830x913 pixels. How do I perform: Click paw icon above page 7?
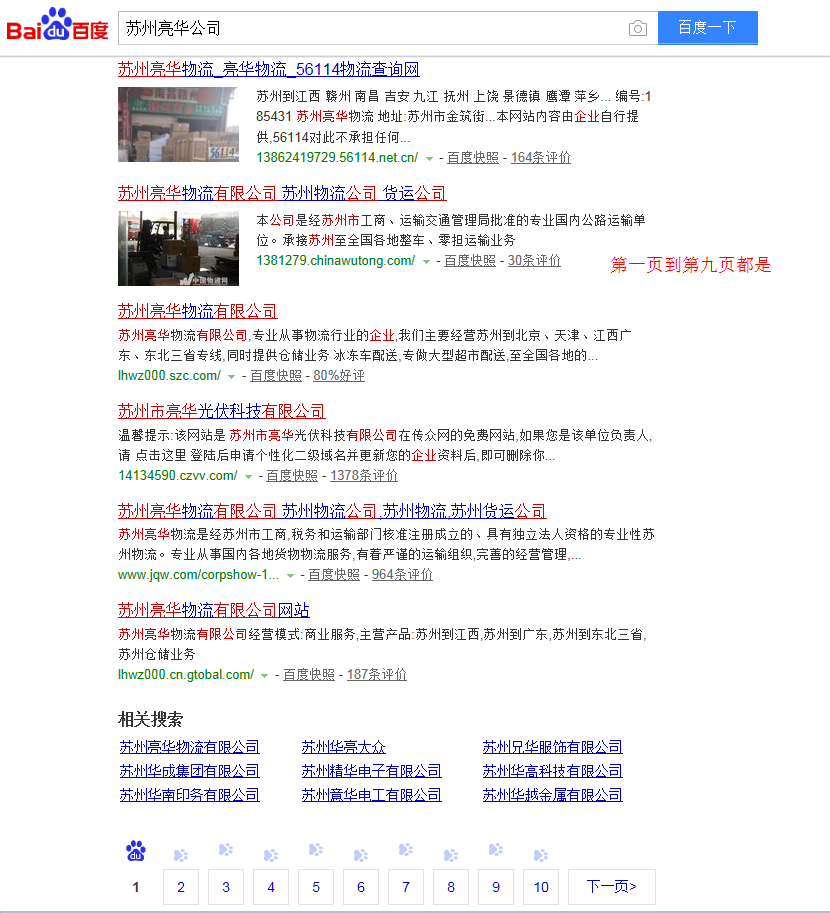coord(406,850)
